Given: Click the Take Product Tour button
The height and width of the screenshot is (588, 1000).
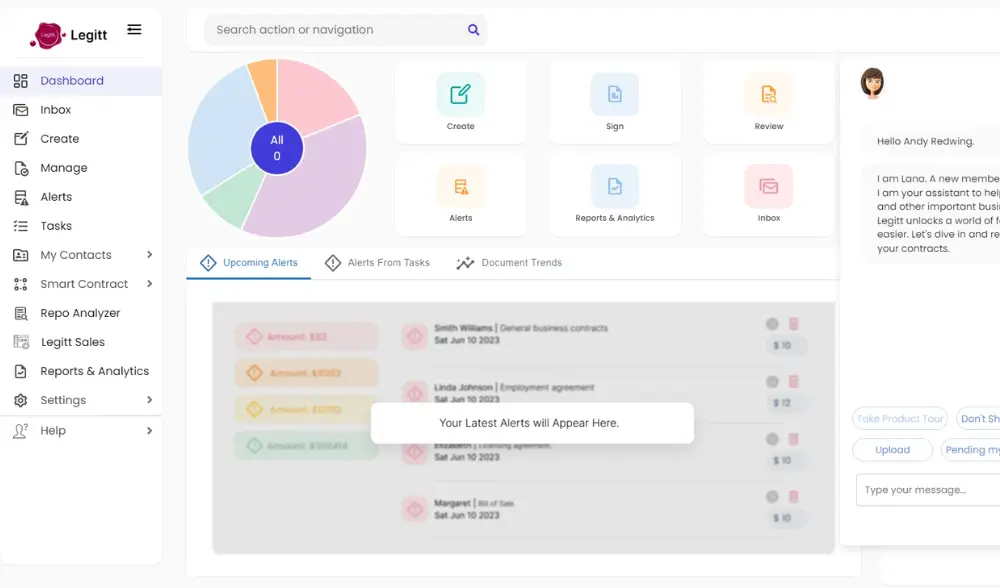Looking at the screenshot, I should pos(900,419).
